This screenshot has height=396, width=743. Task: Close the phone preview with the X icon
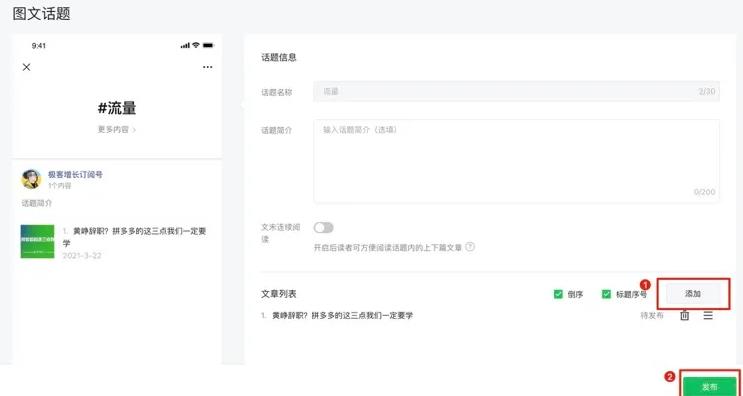tap(27, 67)
